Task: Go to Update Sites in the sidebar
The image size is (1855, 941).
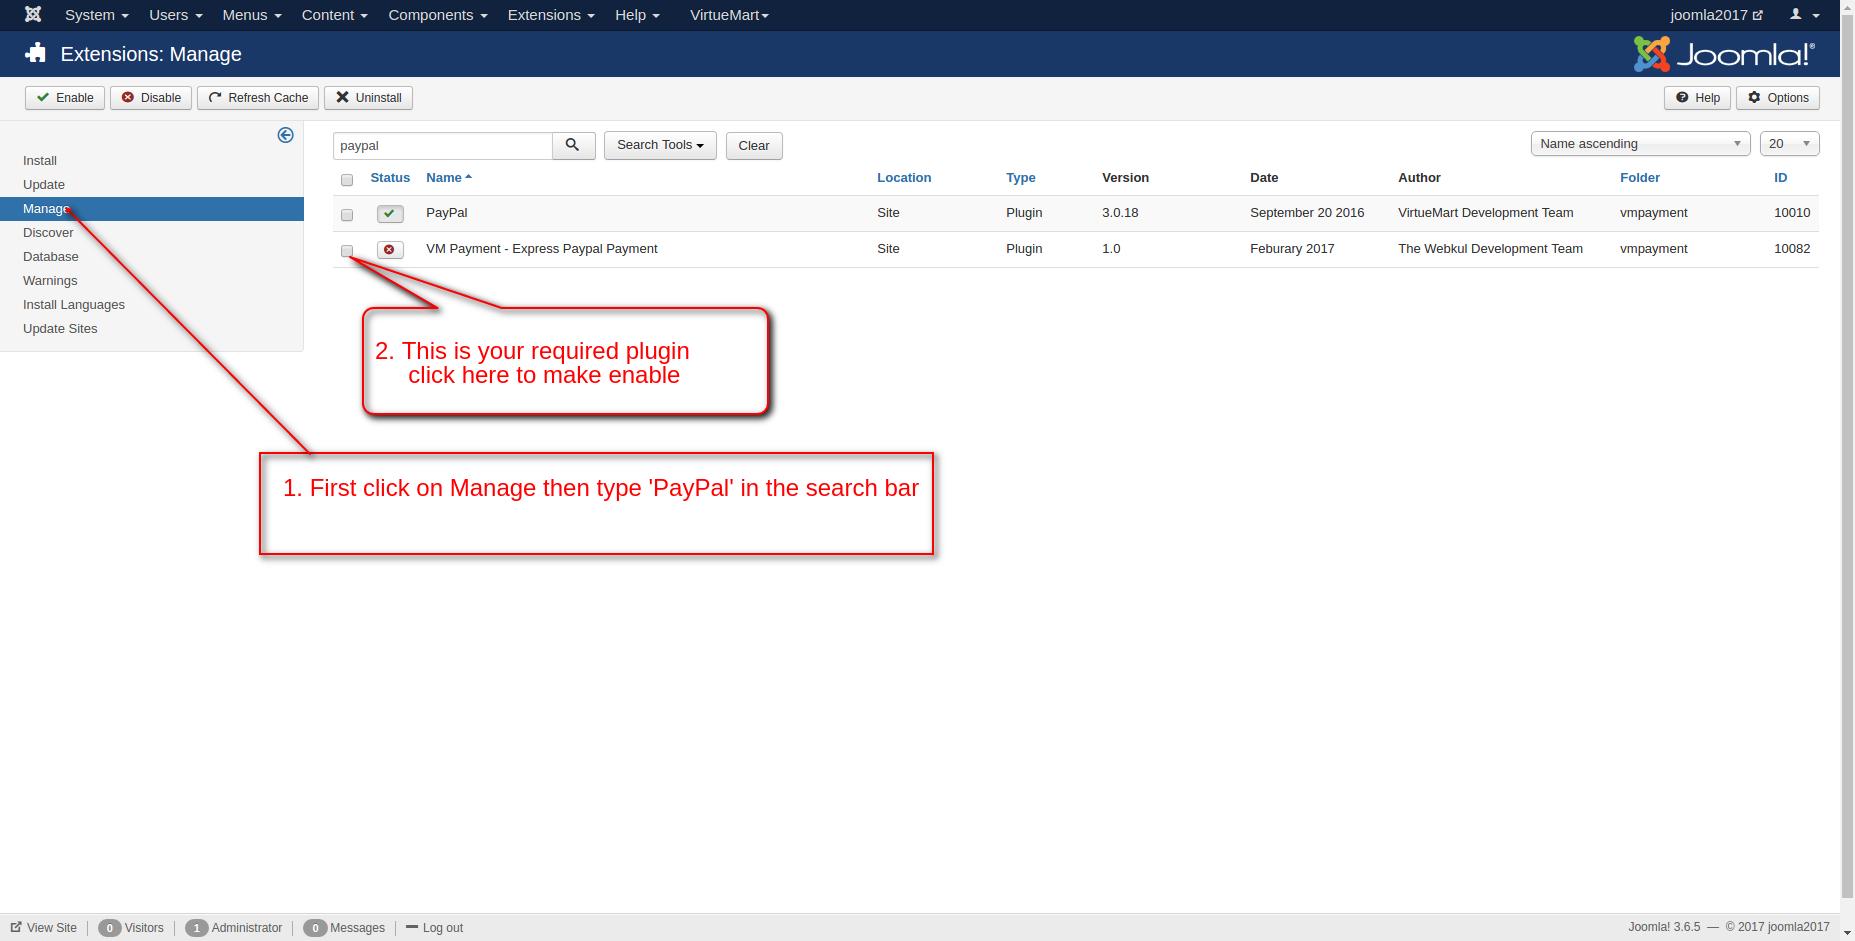Action: 60,329
